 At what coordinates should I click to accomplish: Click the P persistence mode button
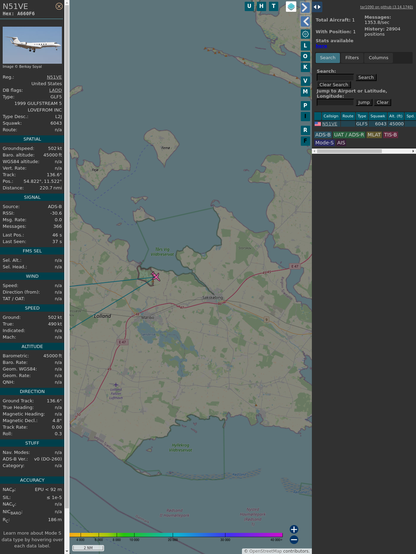click(x=305, y=105)
